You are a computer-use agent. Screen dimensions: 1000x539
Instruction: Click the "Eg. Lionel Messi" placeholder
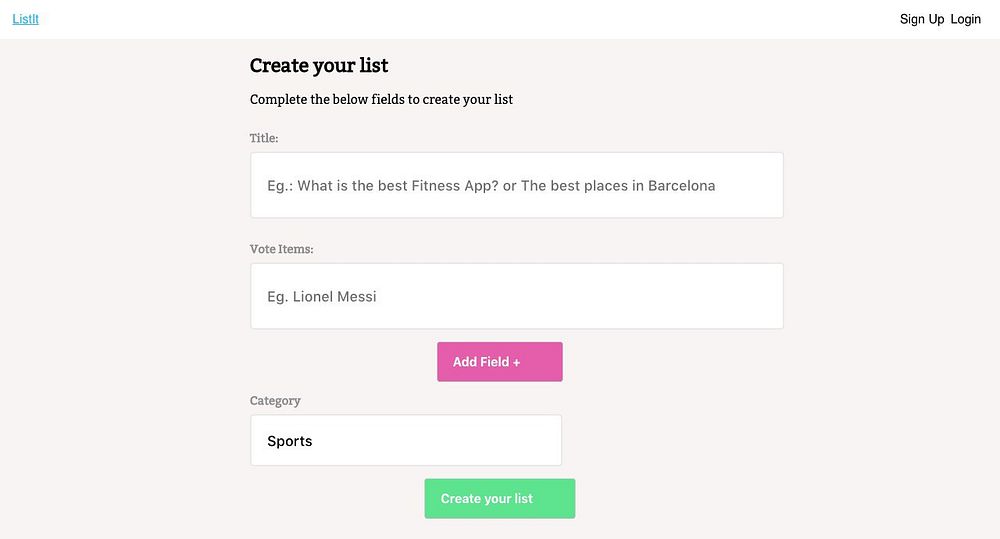click(322, 297)
